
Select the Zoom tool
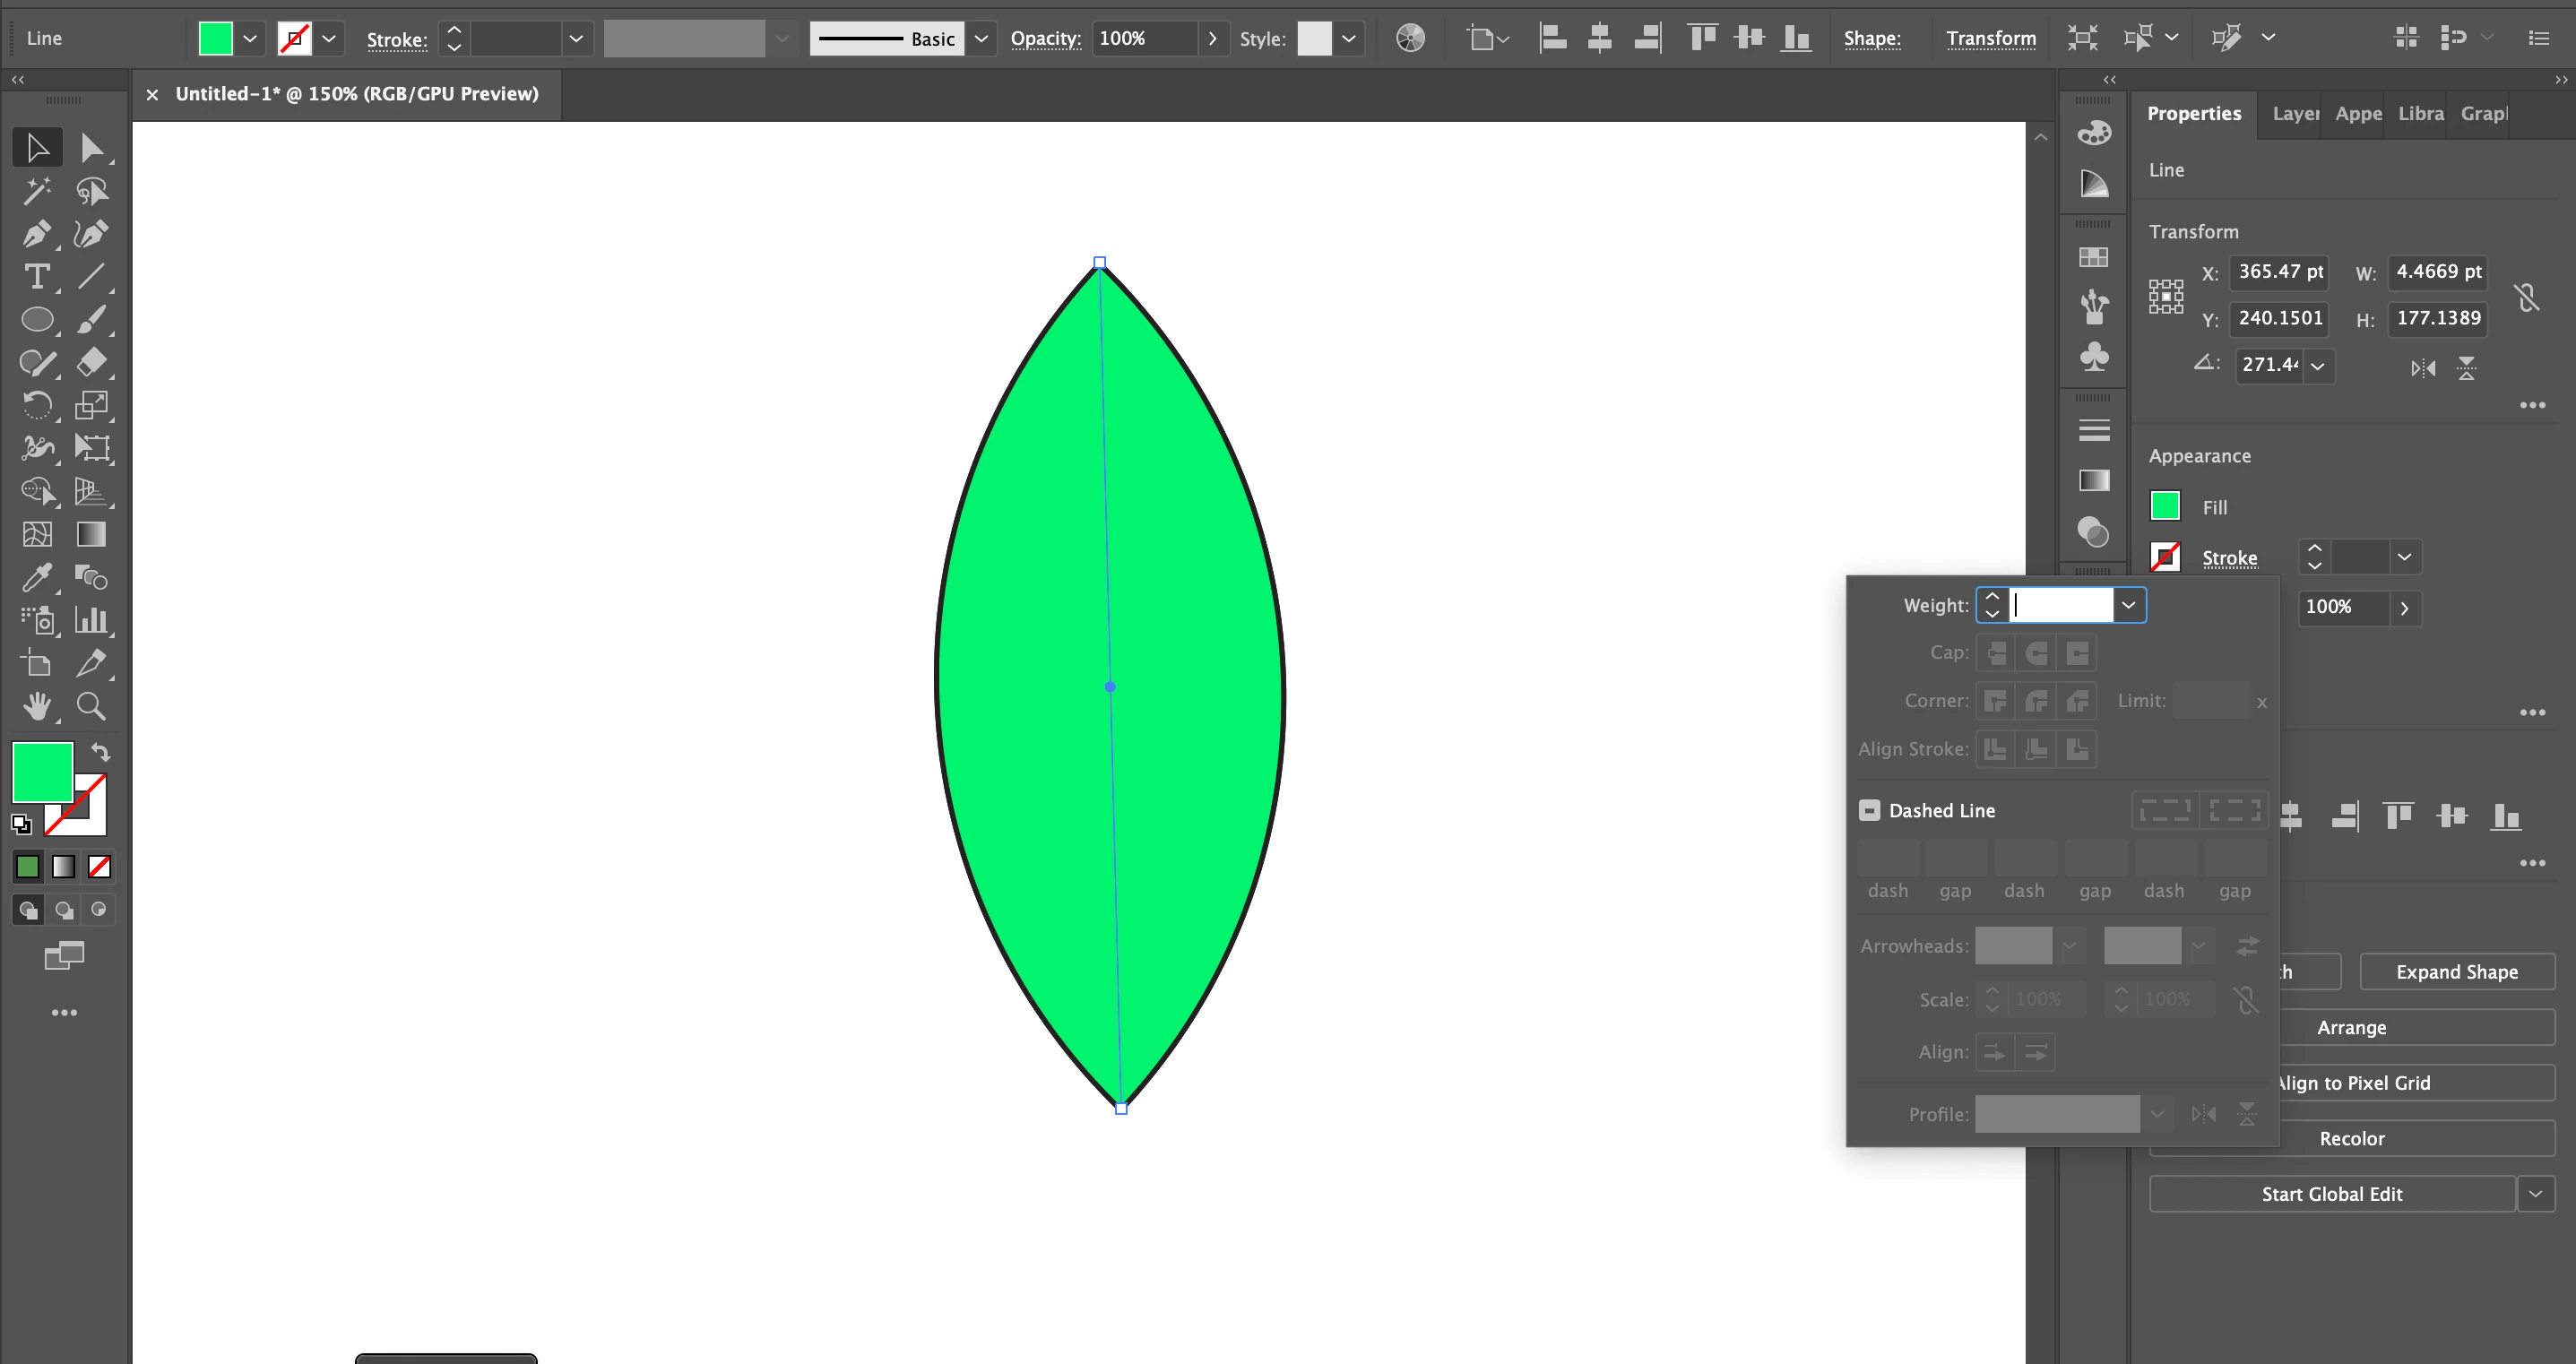pos(91,706)
